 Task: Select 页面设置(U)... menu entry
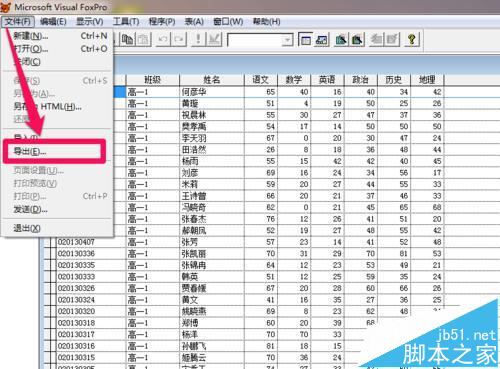(x=57, y=171)
